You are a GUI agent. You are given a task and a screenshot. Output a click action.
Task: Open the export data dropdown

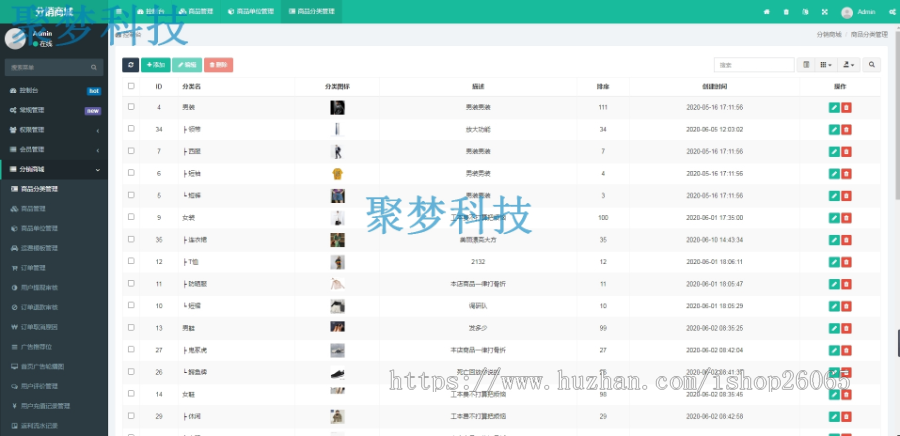[848, 65]
